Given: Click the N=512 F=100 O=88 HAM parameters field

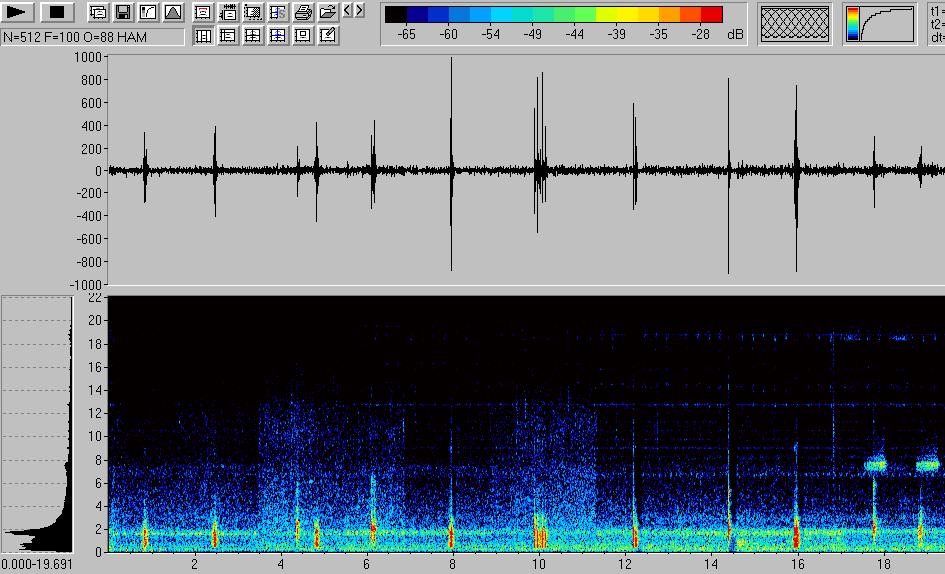Looking at the screenshot, I should pos(92,36).
